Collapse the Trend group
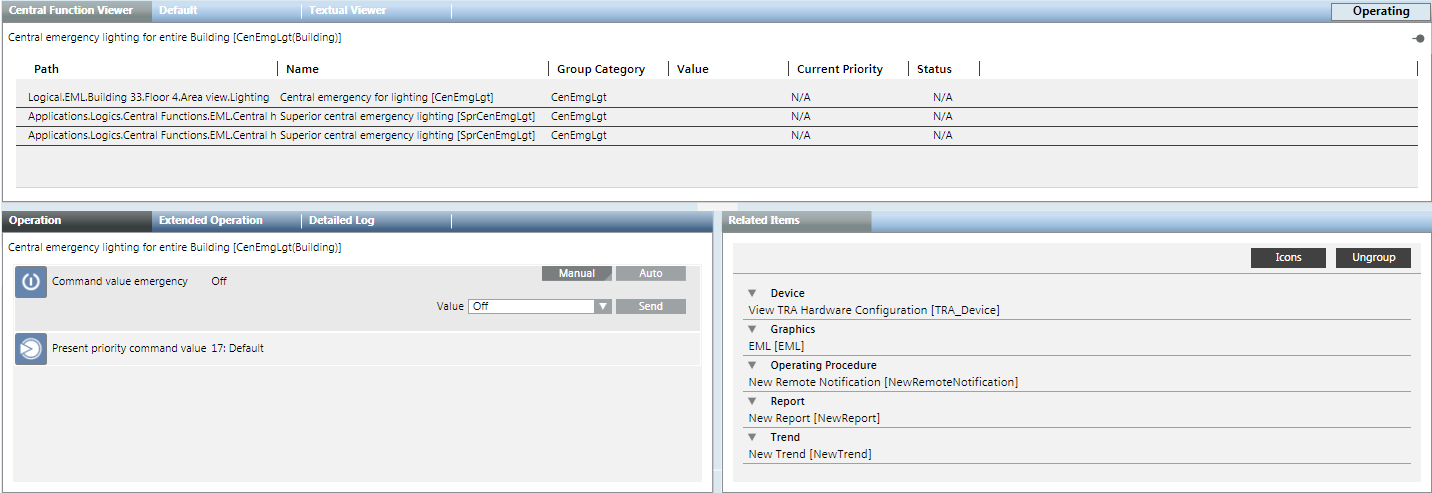Viewport: 1432px width, 493px height. (752, 438)
